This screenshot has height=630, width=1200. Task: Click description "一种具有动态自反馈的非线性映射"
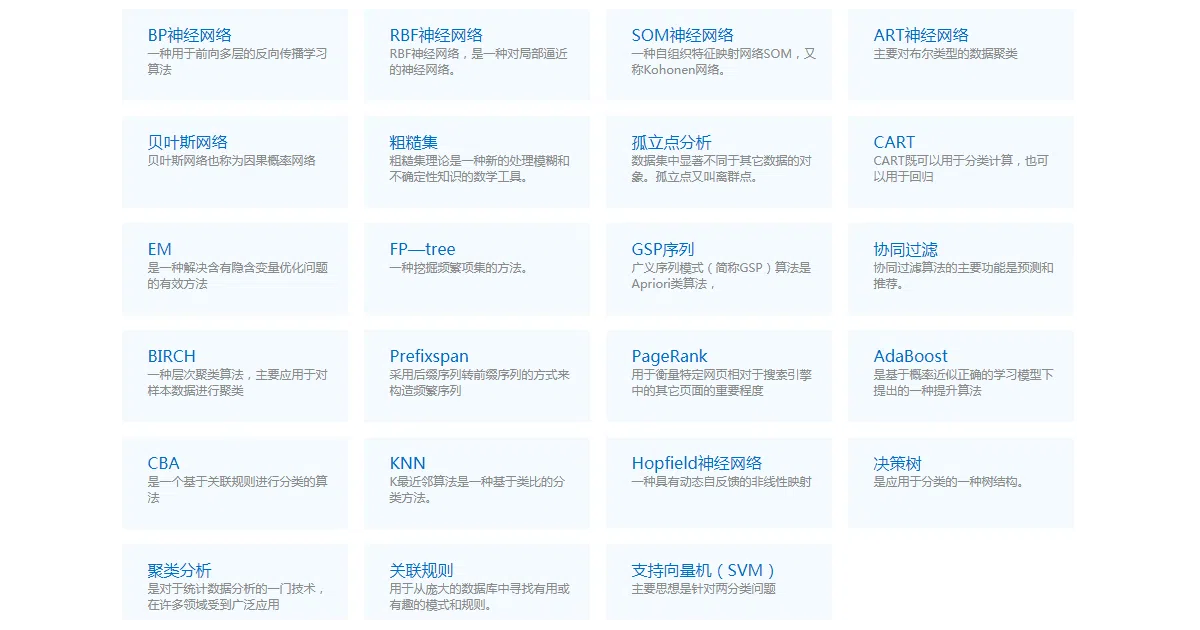[x=722, y=482]
